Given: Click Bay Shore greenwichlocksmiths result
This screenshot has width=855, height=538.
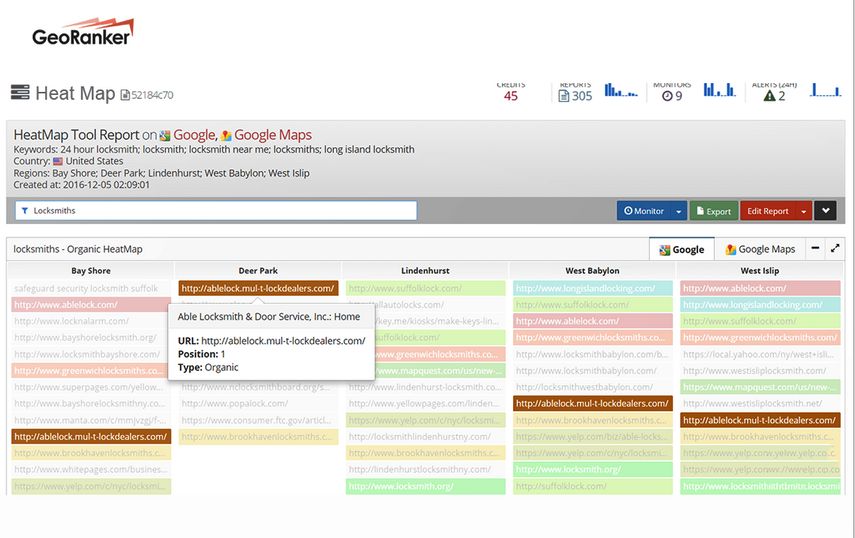Looking at the screenshot, I should pyautogui.click(x=91, y=371).
